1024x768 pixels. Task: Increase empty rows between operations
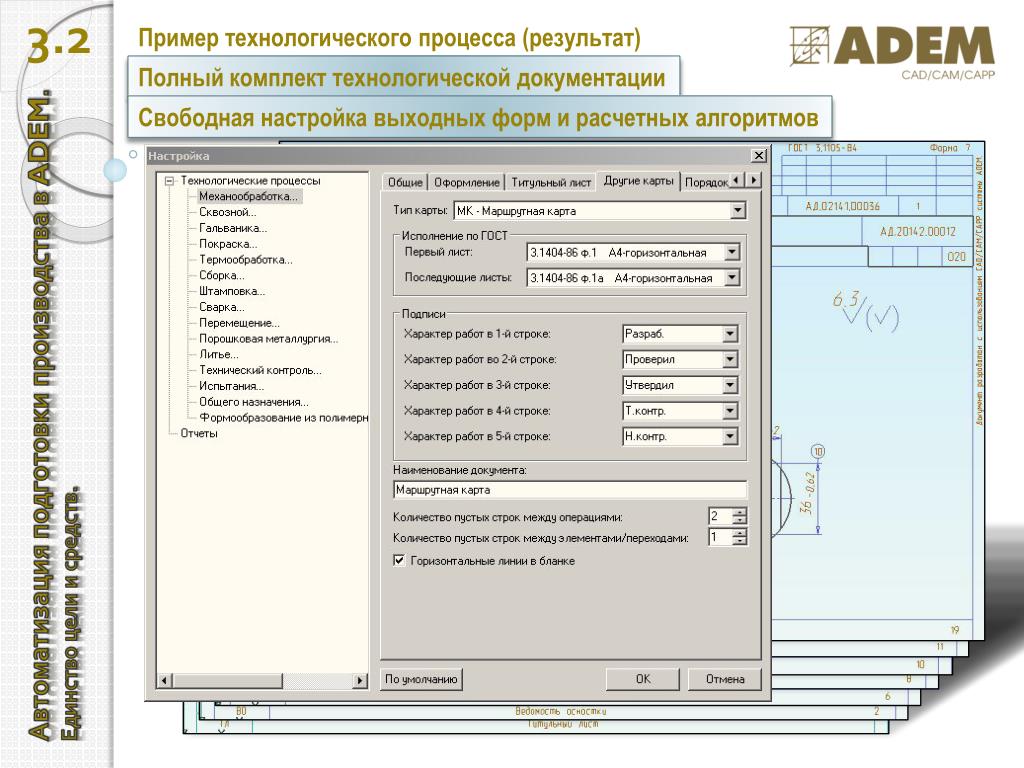tap(739, 512)
